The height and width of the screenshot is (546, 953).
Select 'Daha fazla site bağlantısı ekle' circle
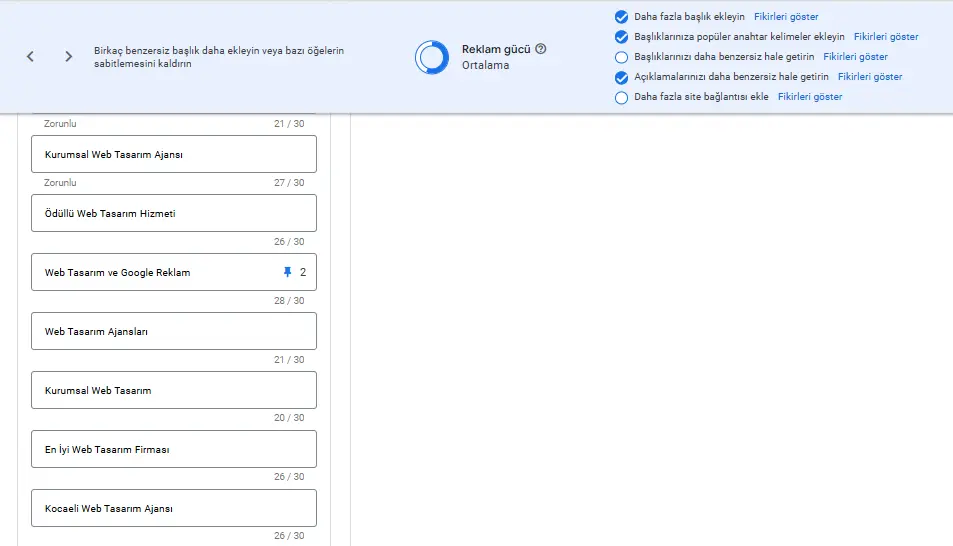(622, 97)
